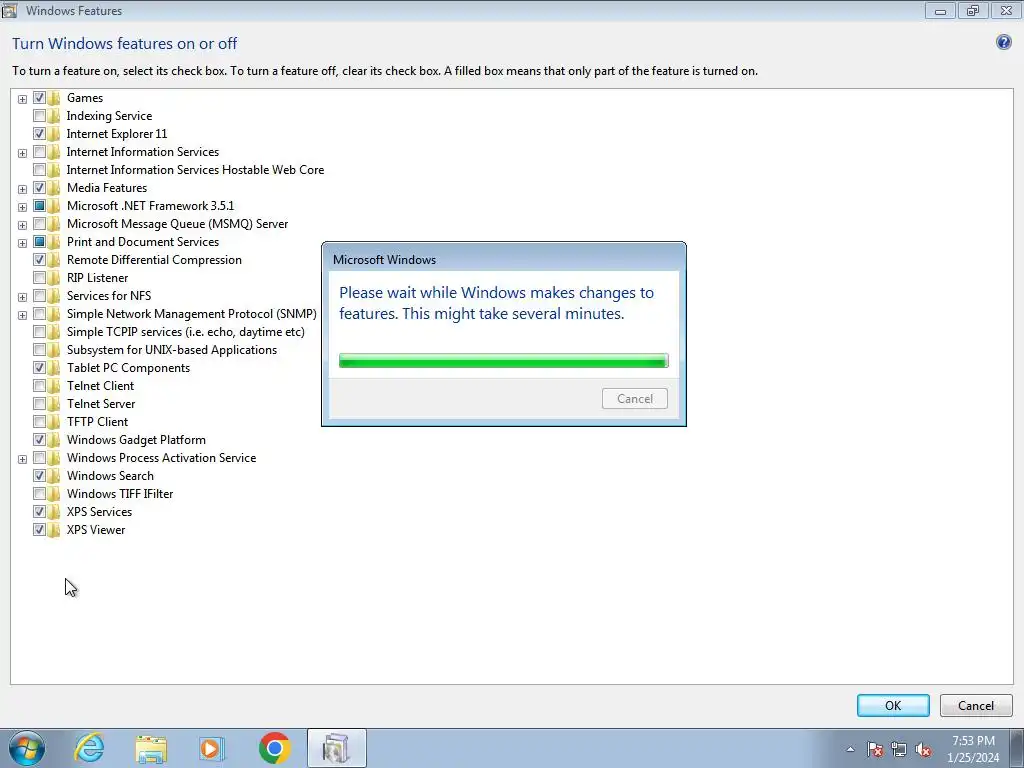The image size is (1024, 768).
Task: Launch Google Chrome from the taskbar
Action: tap(274, 748)
